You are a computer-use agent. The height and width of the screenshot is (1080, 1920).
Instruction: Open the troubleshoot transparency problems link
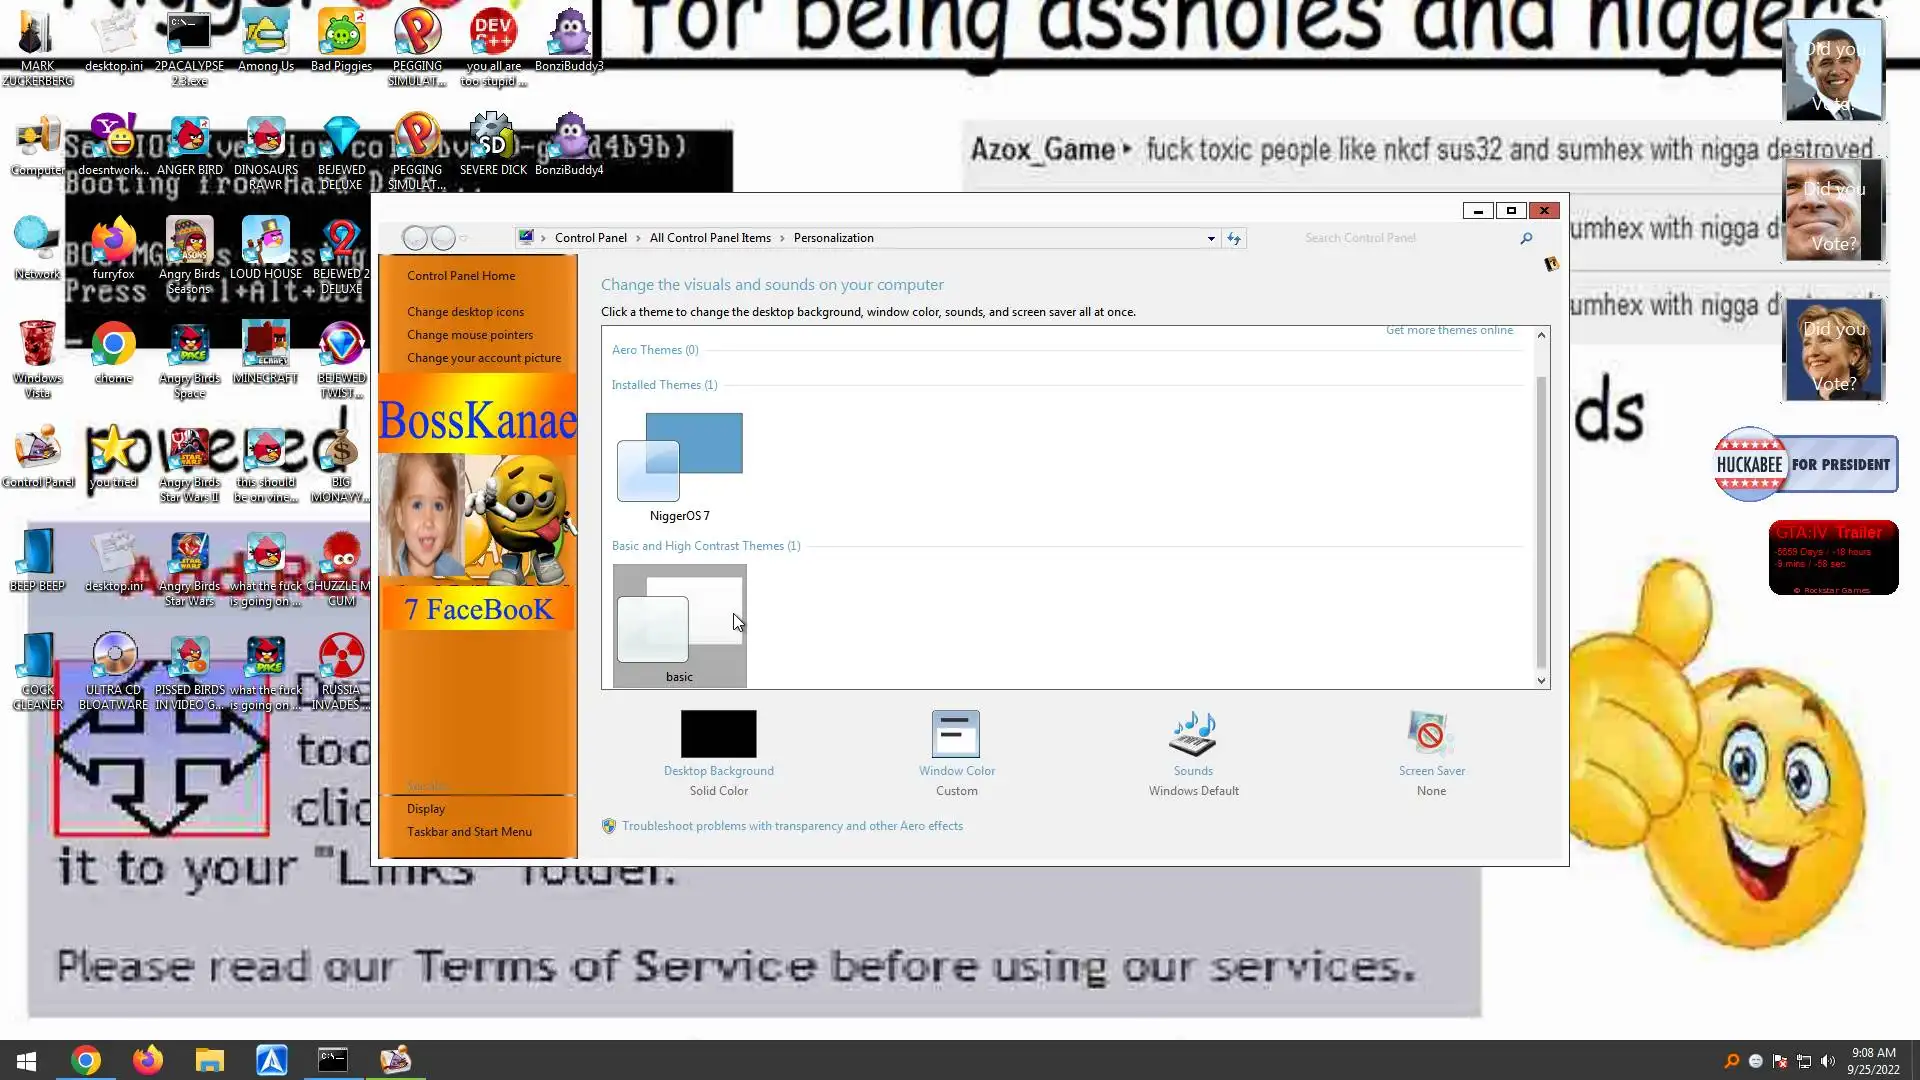click(792, 826)
